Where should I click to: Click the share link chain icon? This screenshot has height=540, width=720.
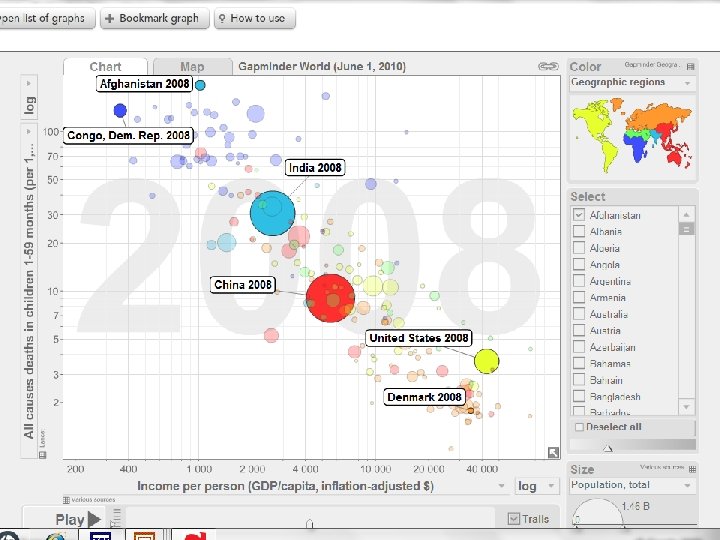[548, 66]
